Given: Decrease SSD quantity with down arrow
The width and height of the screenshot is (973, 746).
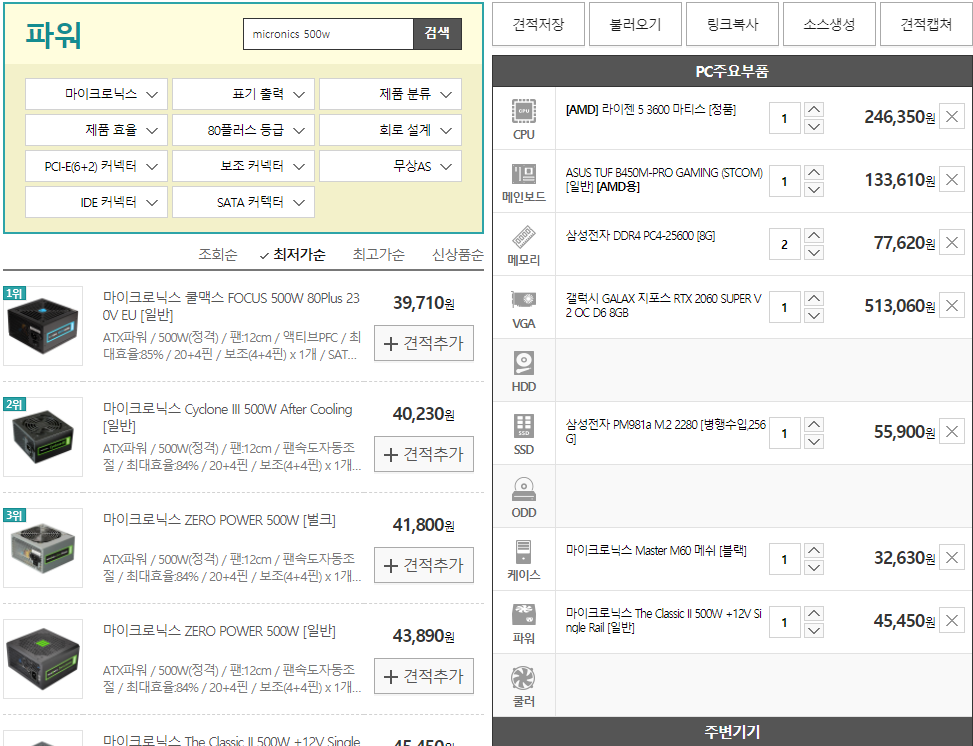Looking at the screenshot, I should click(x=814, y=442).
